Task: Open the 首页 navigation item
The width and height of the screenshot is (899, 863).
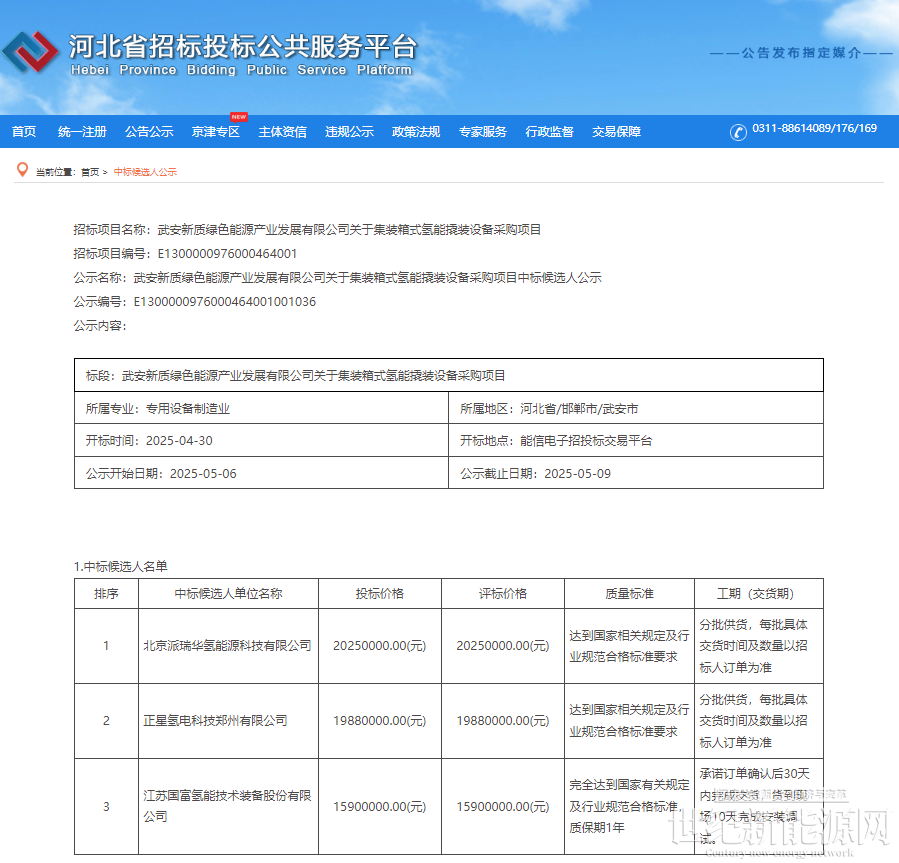Action: tap(24, 132)
